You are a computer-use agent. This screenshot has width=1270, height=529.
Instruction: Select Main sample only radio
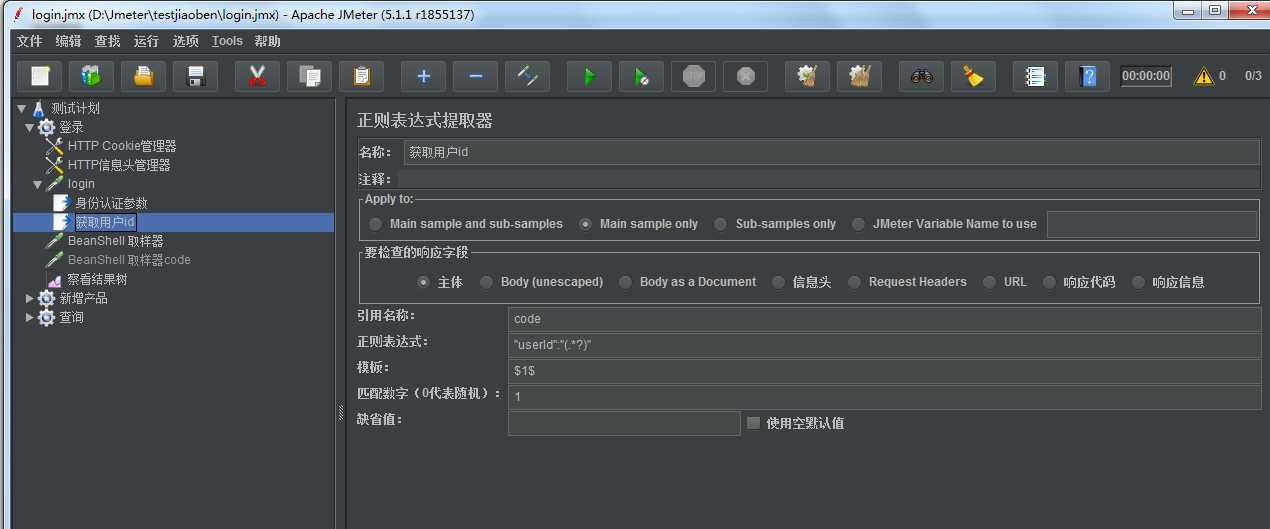click(585, 224)
